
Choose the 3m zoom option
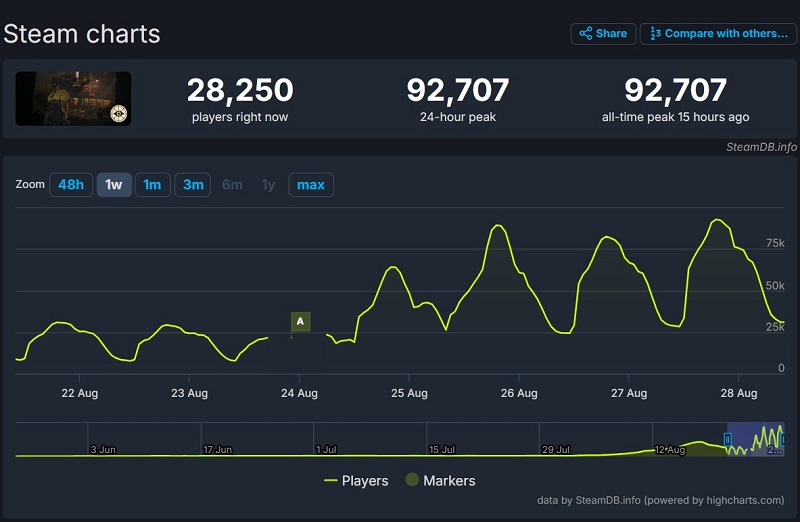(193, 185)
